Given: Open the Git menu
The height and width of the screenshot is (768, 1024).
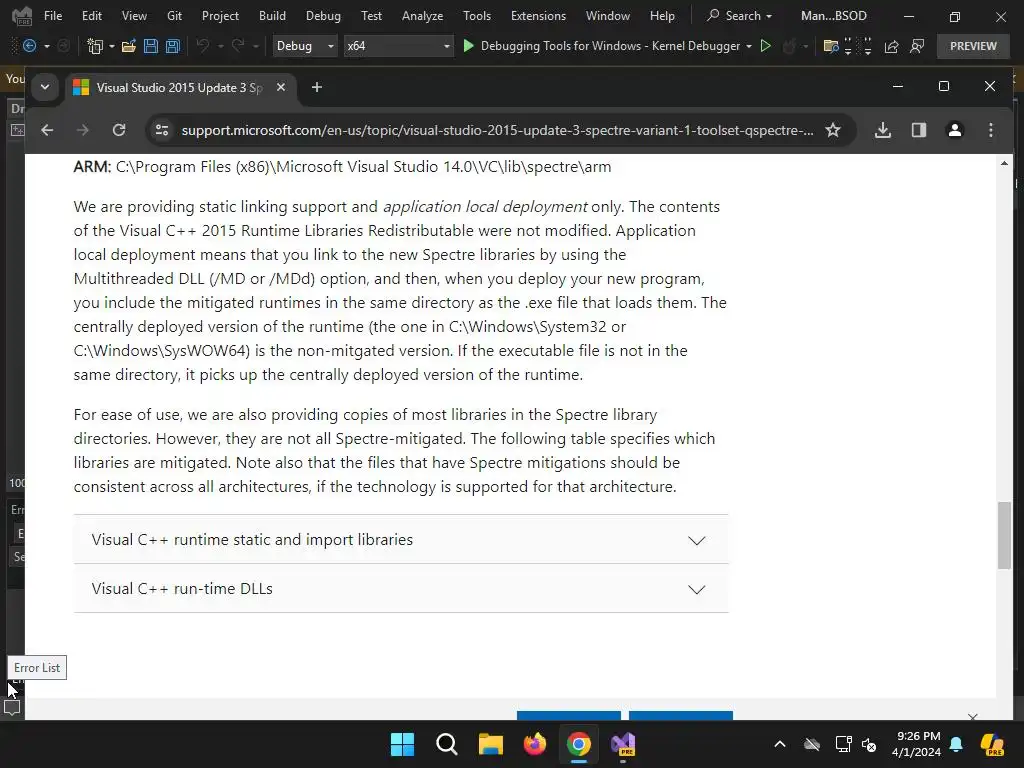Looking at the screenshot, I should (174, 15).
